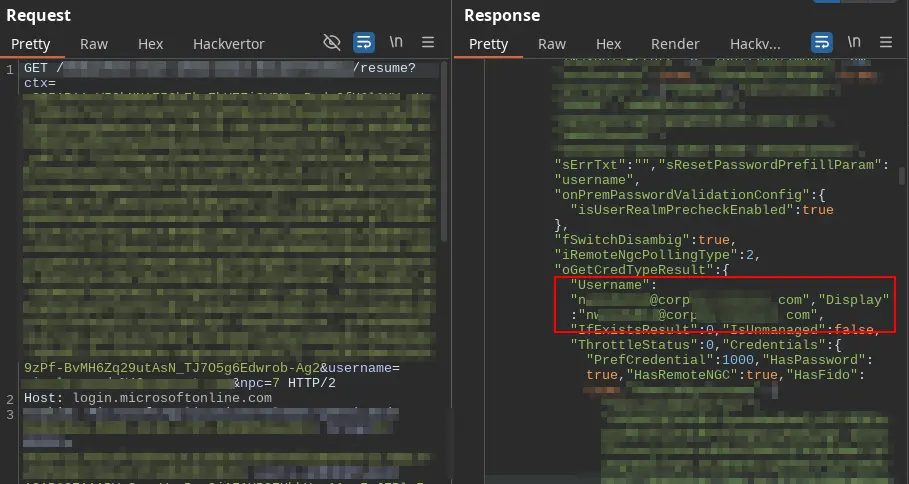The image size is (909, 484).
Task: Open the truncated Hackv... tab in Response
Action: pyautogui.click(x=755, y=44)
